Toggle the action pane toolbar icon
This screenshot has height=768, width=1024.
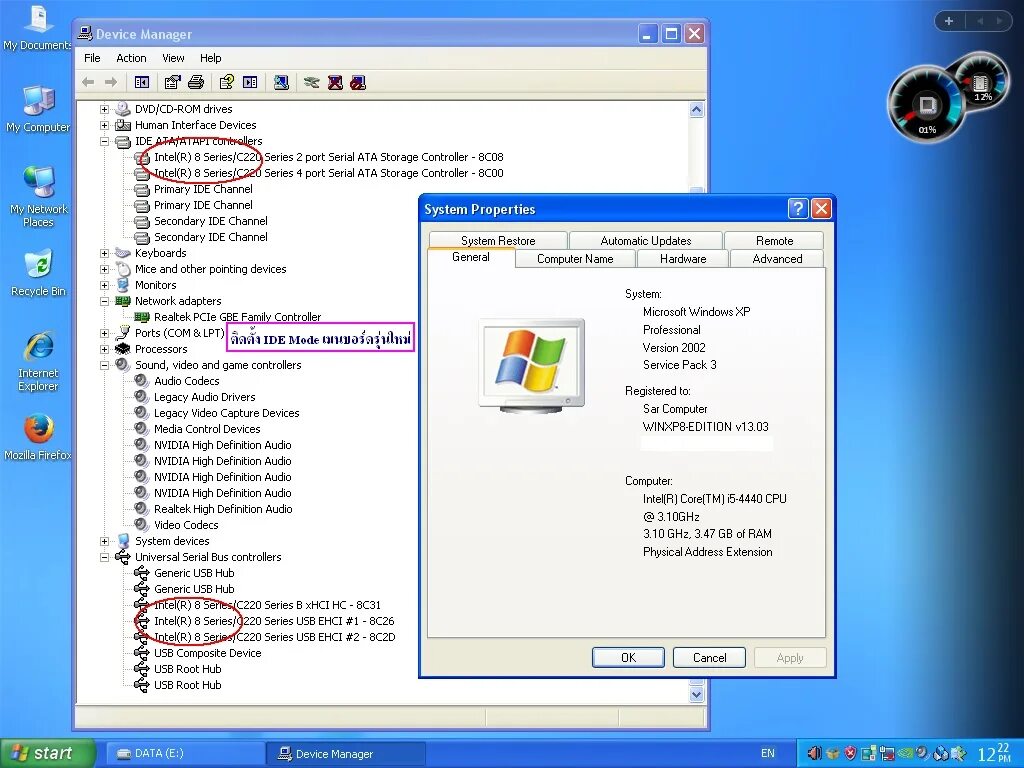point(250,82)
